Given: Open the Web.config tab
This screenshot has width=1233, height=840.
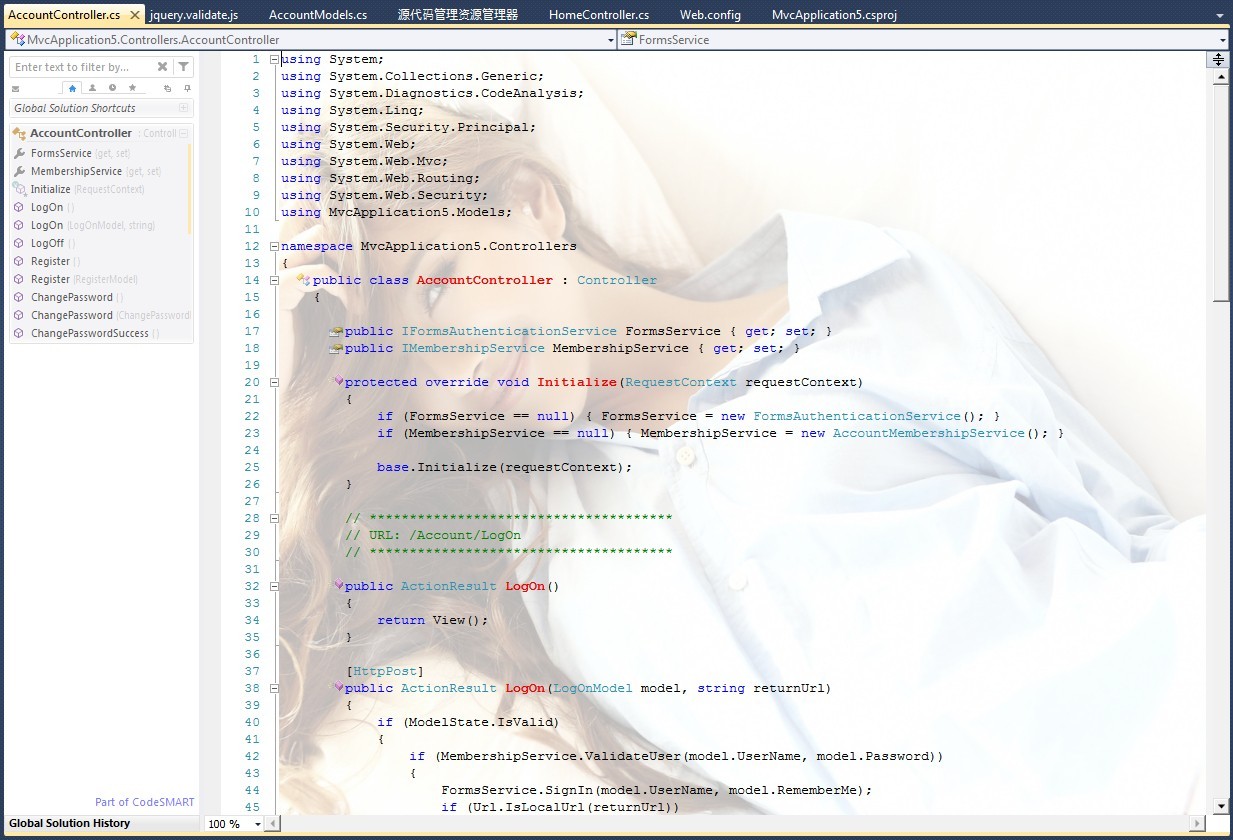Looking at the screenshot, I should pos(710,15).
